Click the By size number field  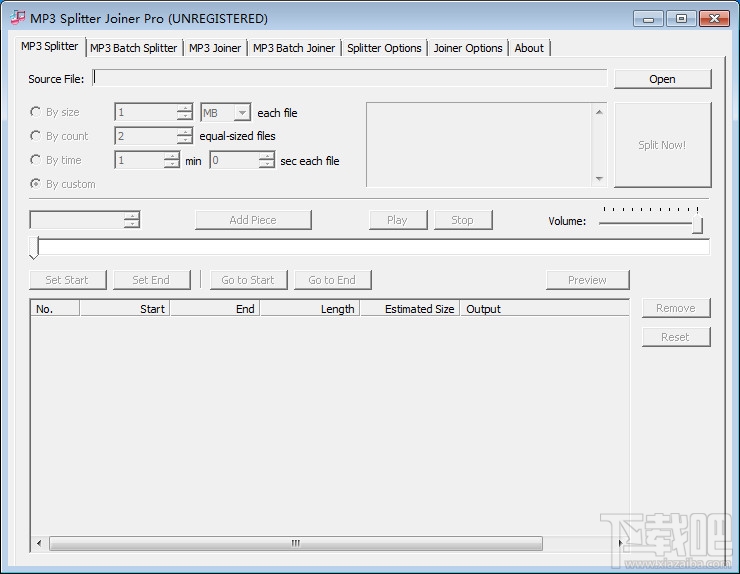tap(146, 112)
